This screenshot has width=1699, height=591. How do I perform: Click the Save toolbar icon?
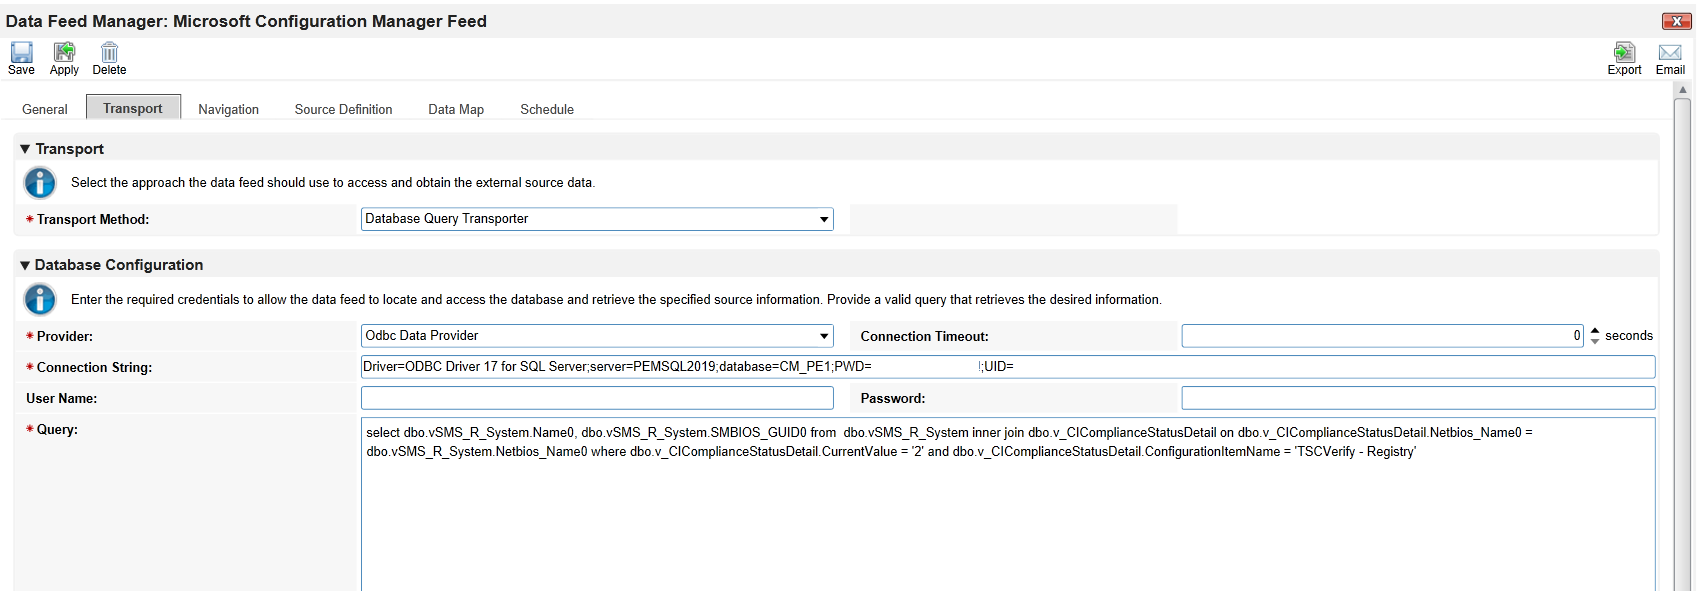(21, 58)
